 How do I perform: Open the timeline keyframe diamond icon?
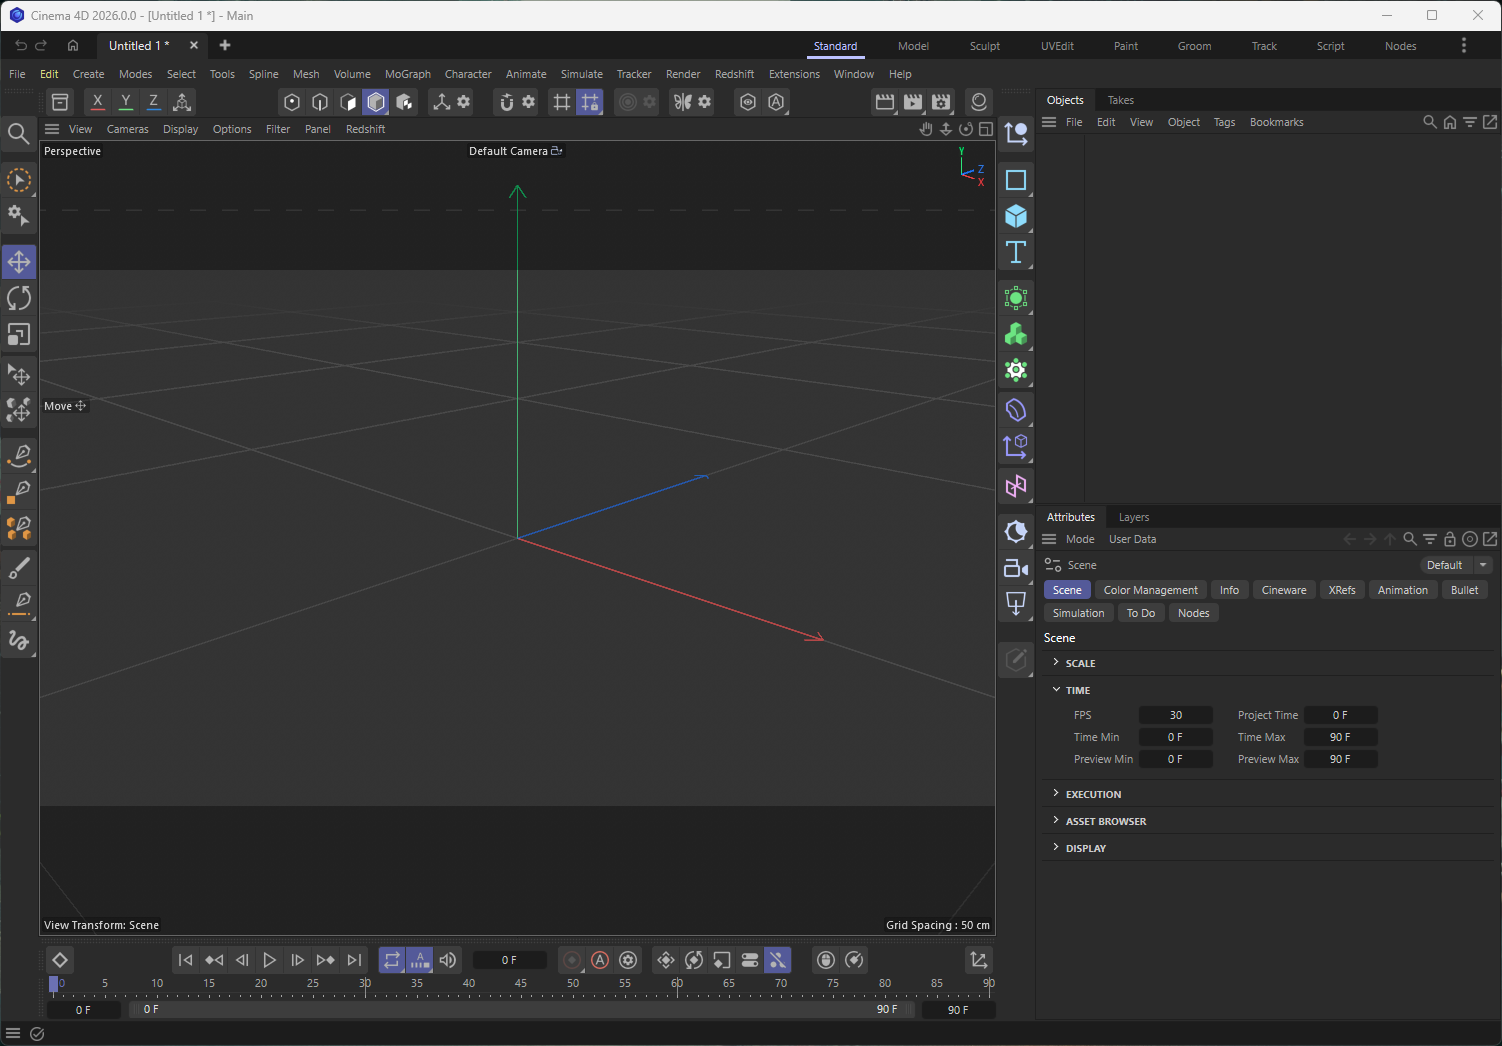pos(60,960)
